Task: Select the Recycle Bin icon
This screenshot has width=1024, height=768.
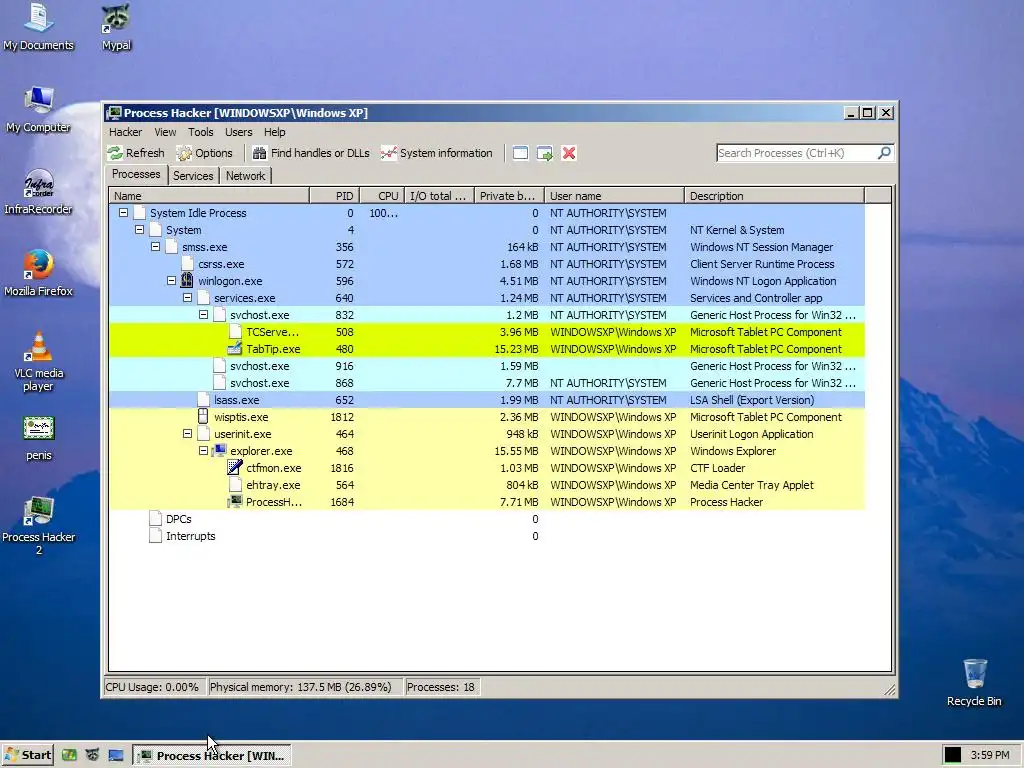Action: point(974,683)
